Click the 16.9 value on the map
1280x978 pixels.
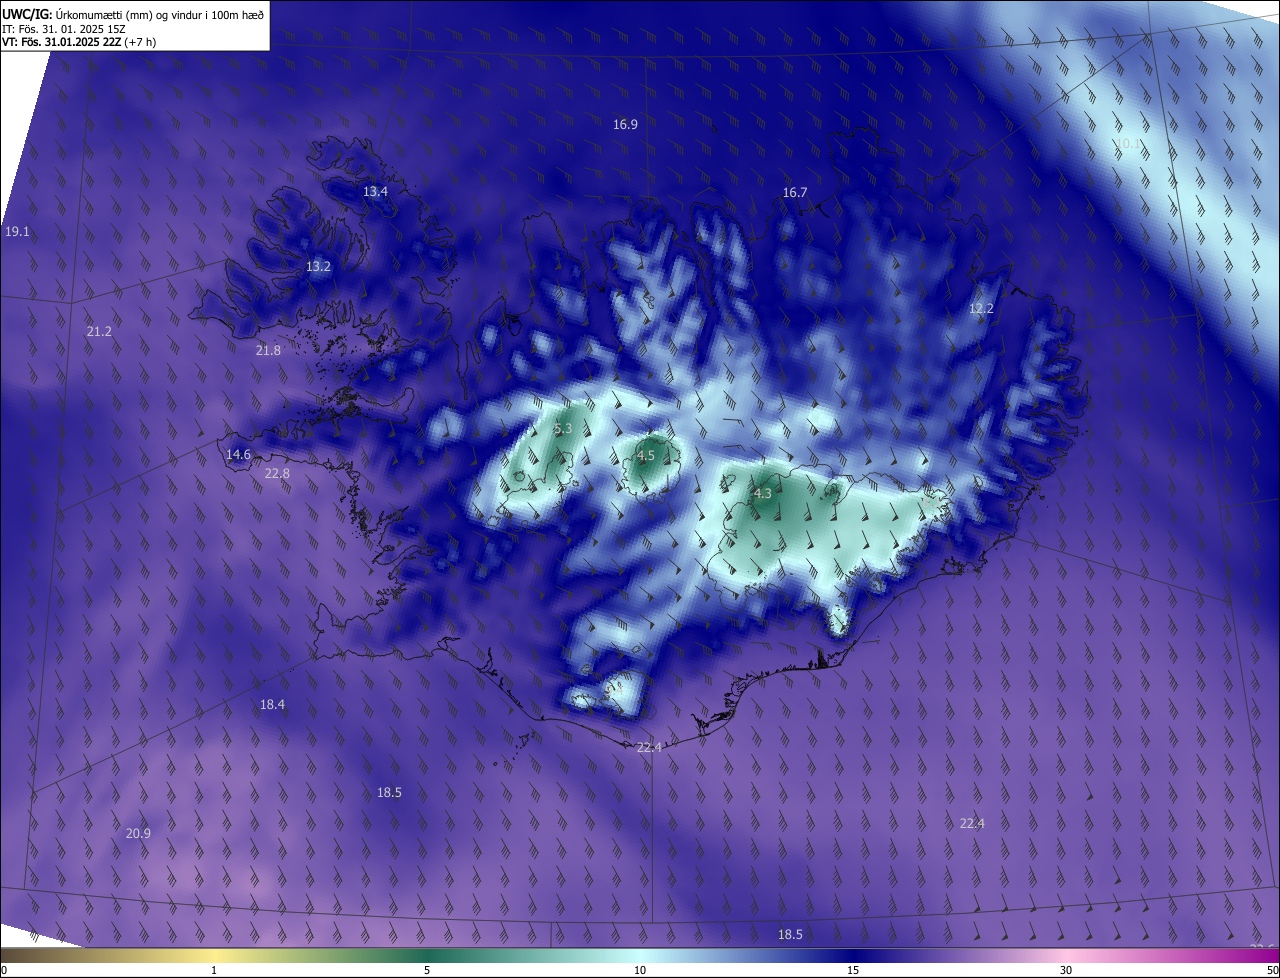coord(625,124)
